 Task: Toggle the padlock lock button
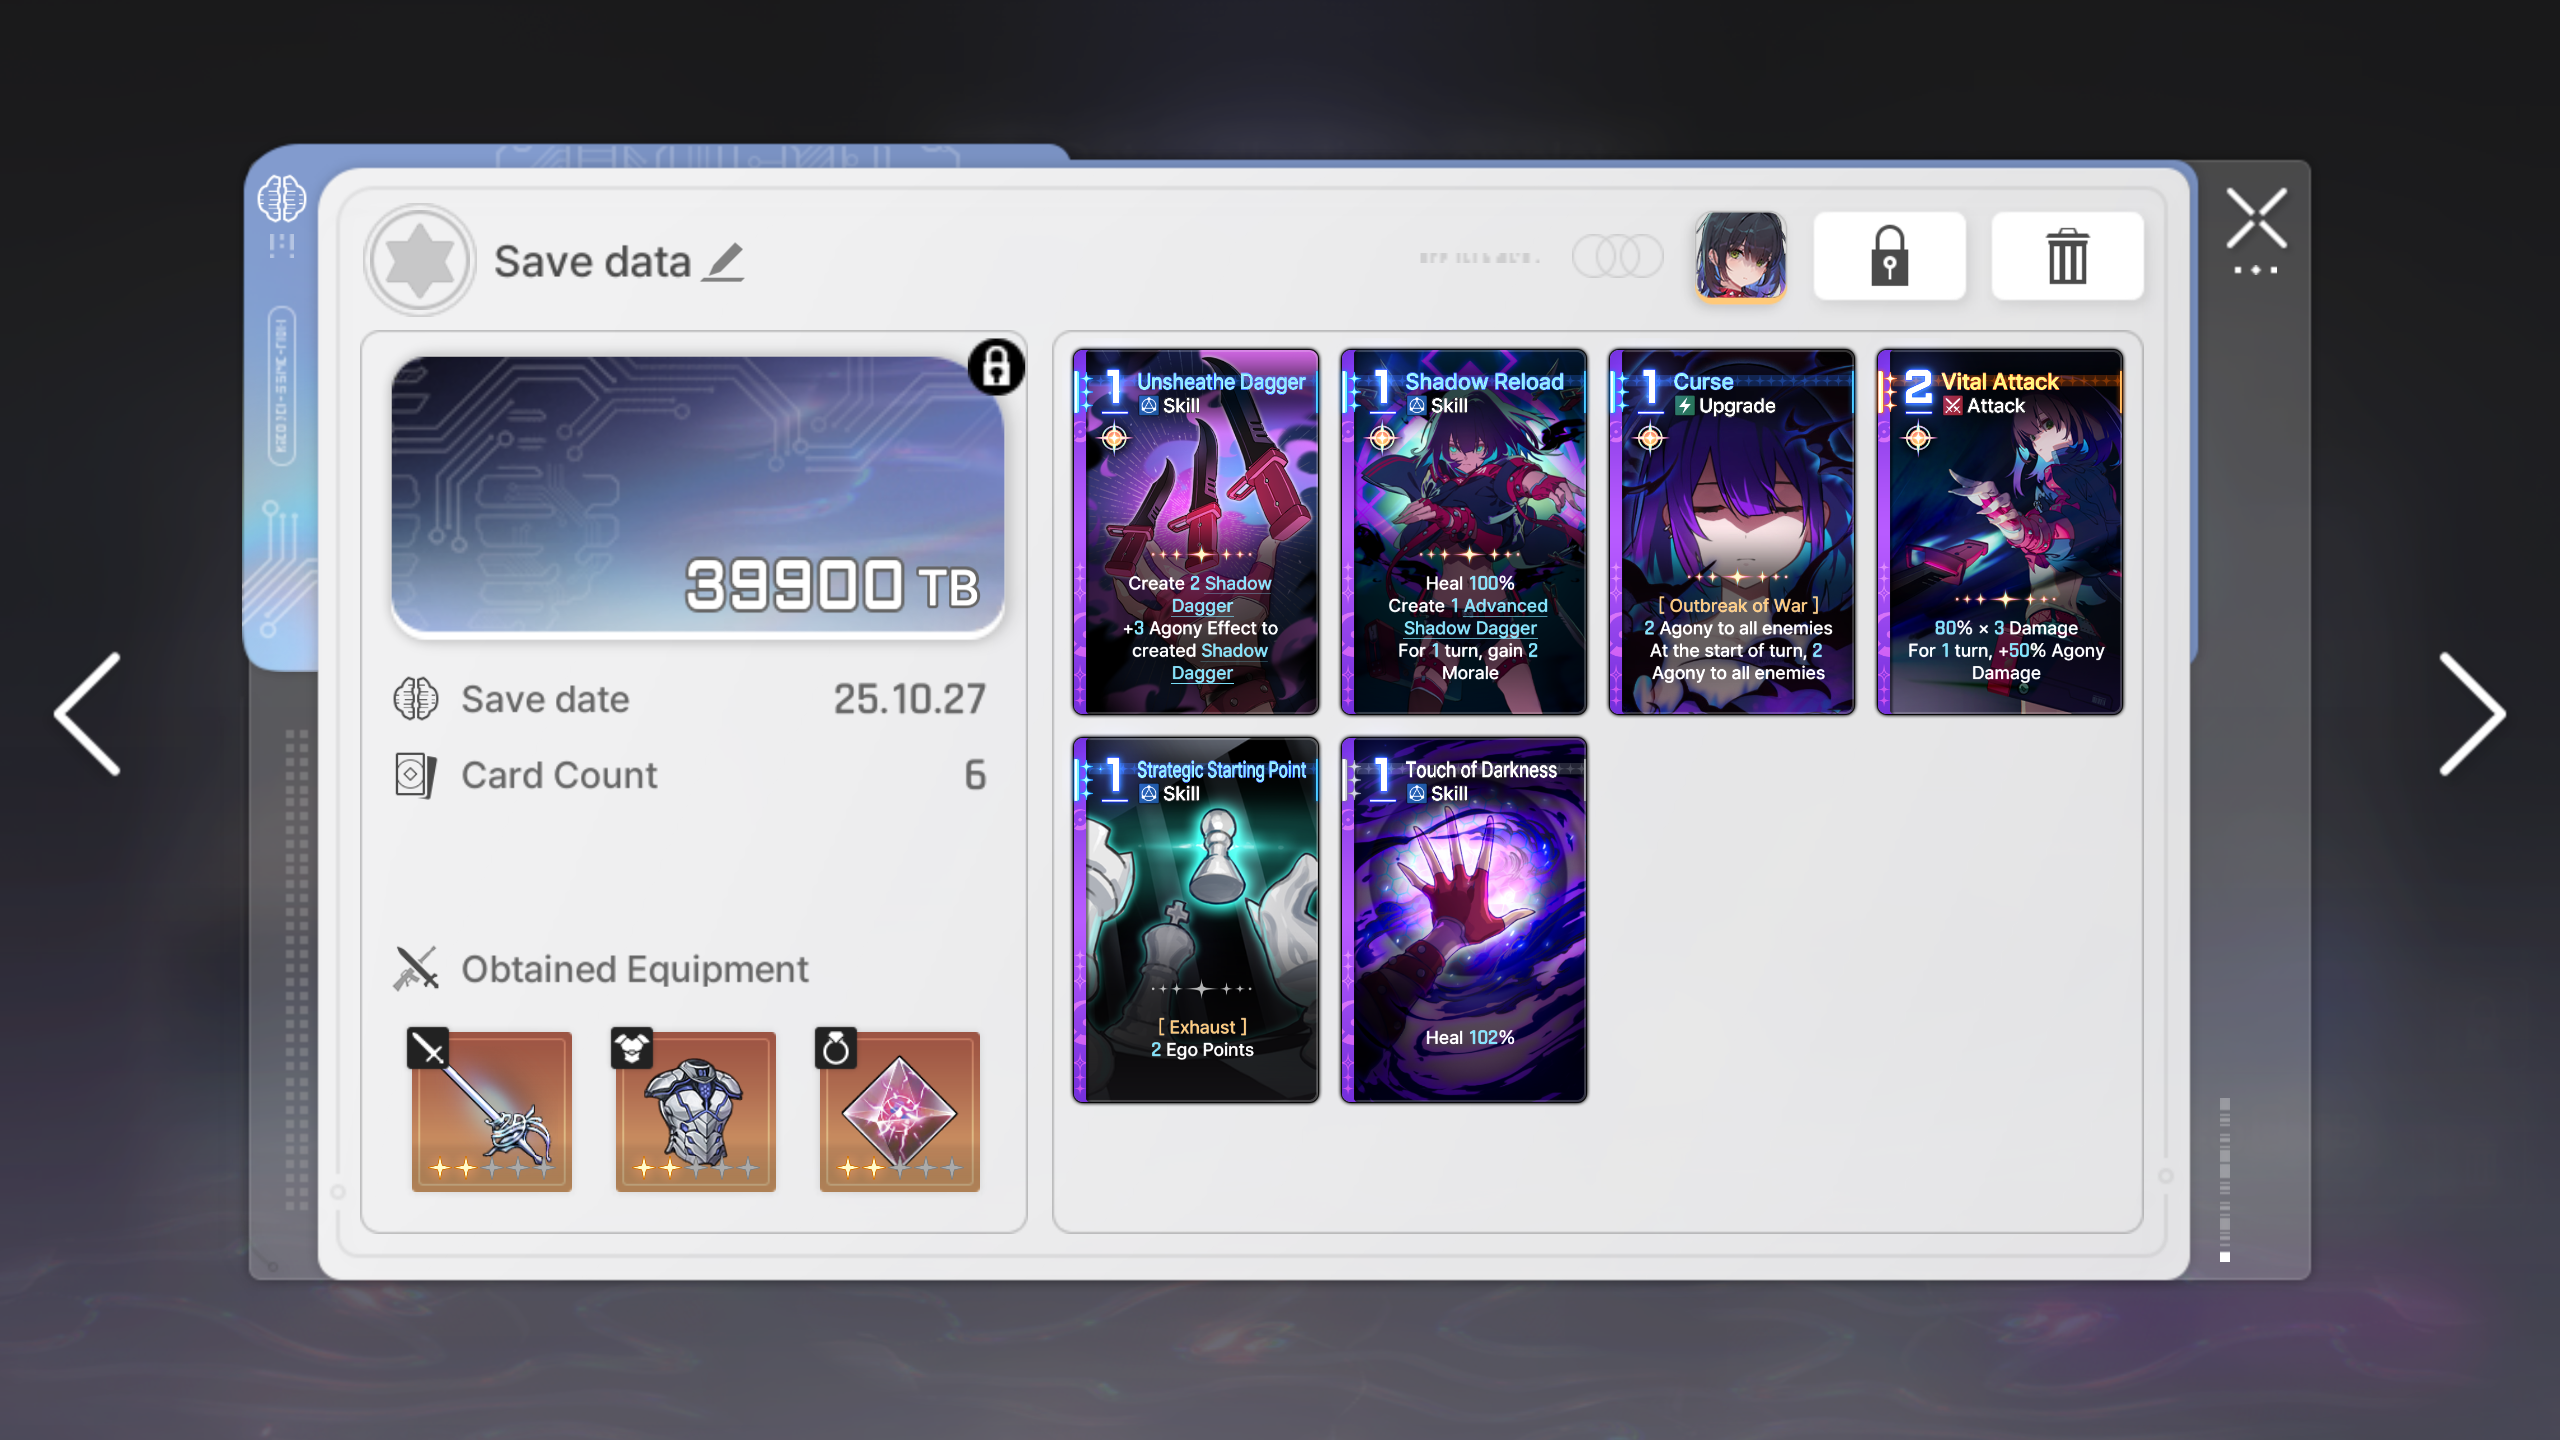click(1889, 256)
